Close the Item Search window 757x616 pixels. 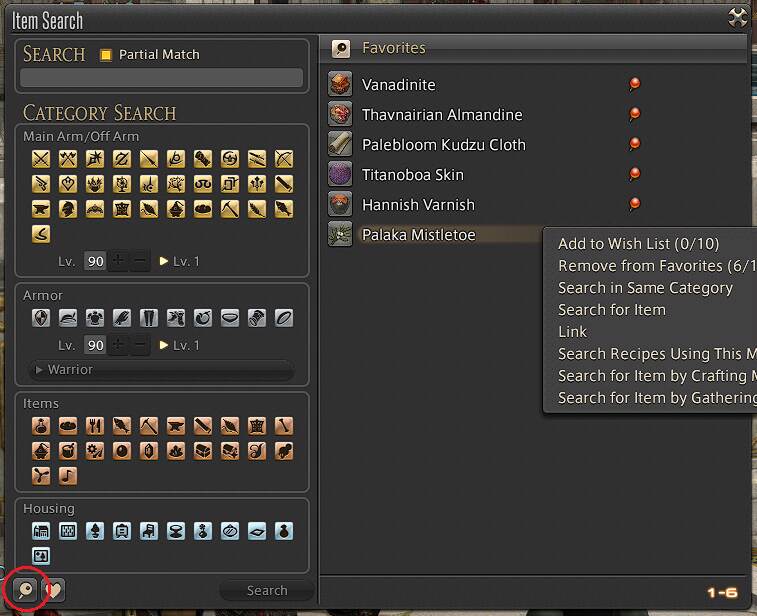tap(738, 18)
